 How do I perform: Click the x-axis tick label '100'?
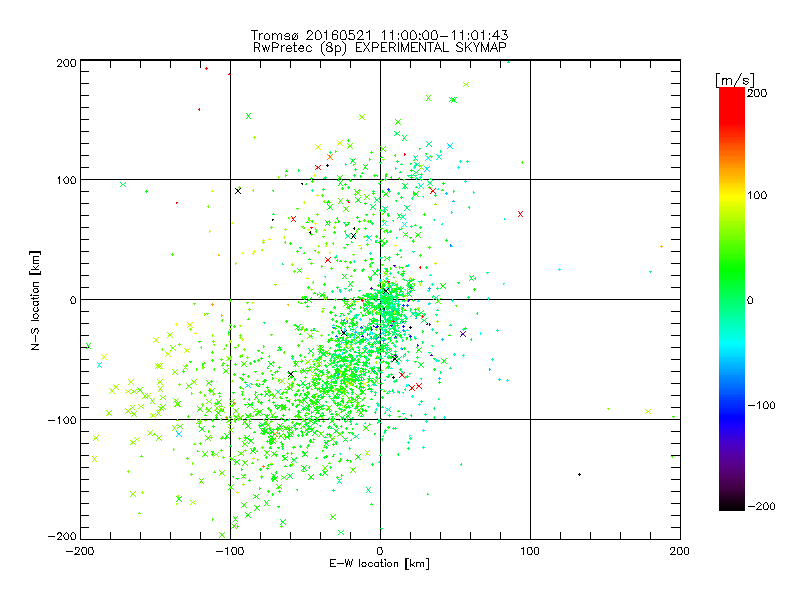(x=530, y=551)
